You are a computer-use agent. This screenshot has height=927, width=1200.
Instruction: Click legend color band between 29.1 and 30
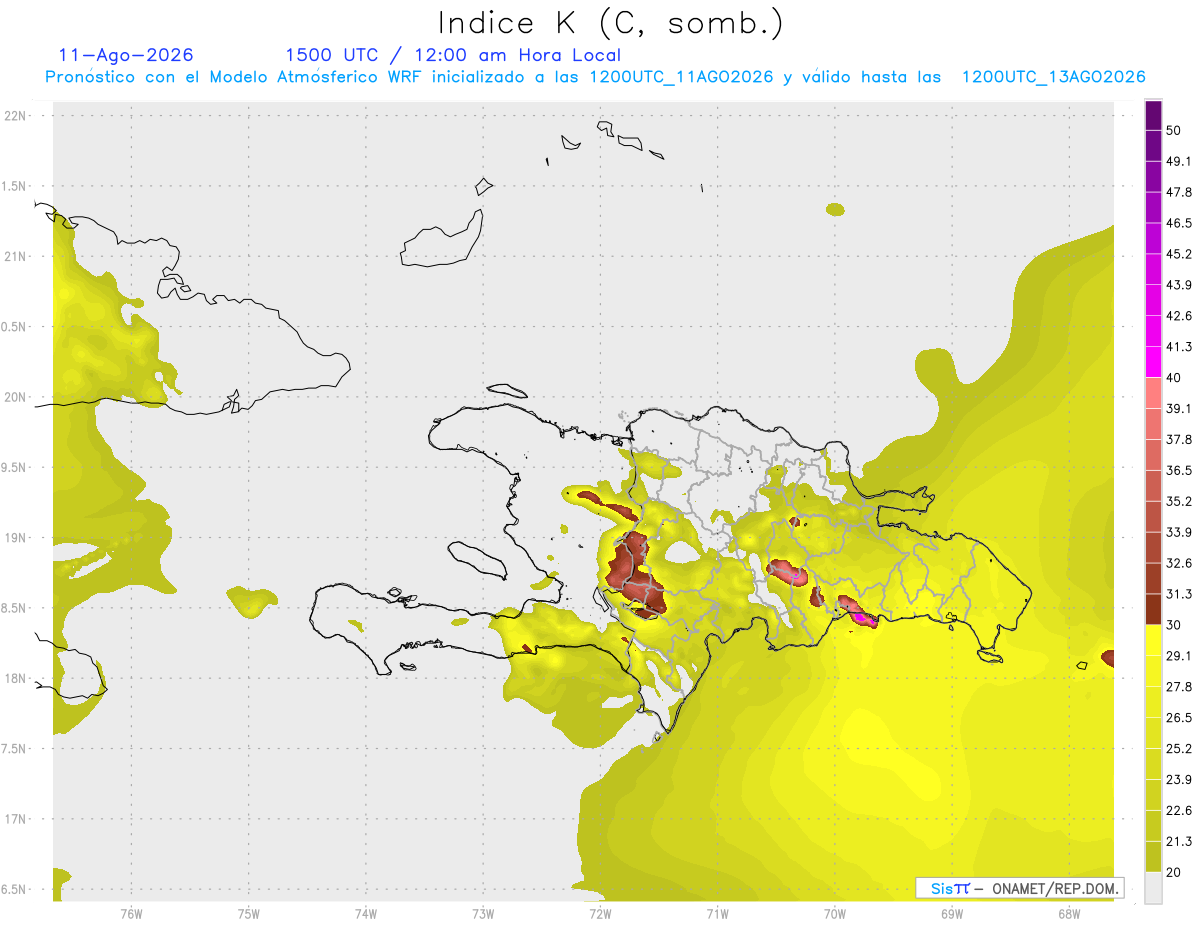coord(1153,640)
